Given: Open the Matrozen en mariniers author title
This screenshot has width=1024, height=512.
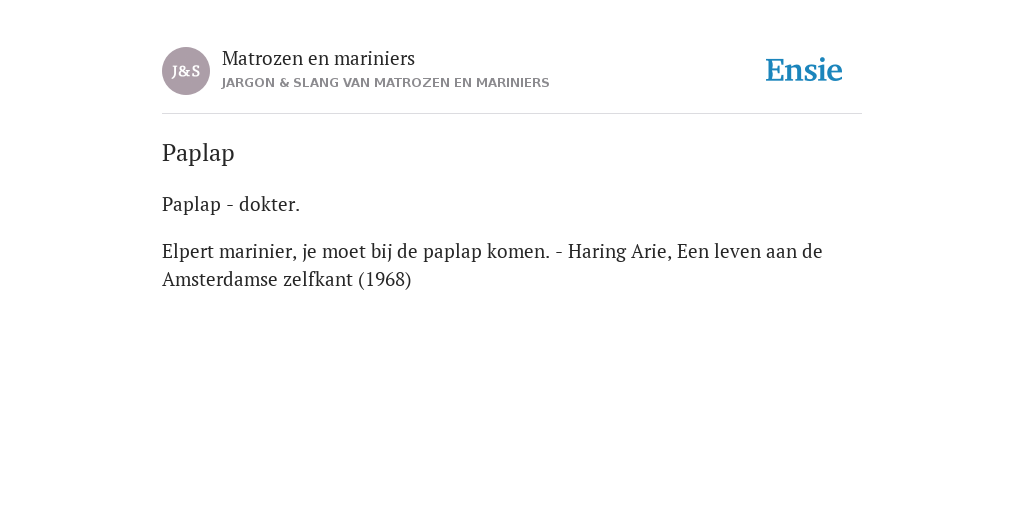Looking at the screenshot, I should point(318,58).
